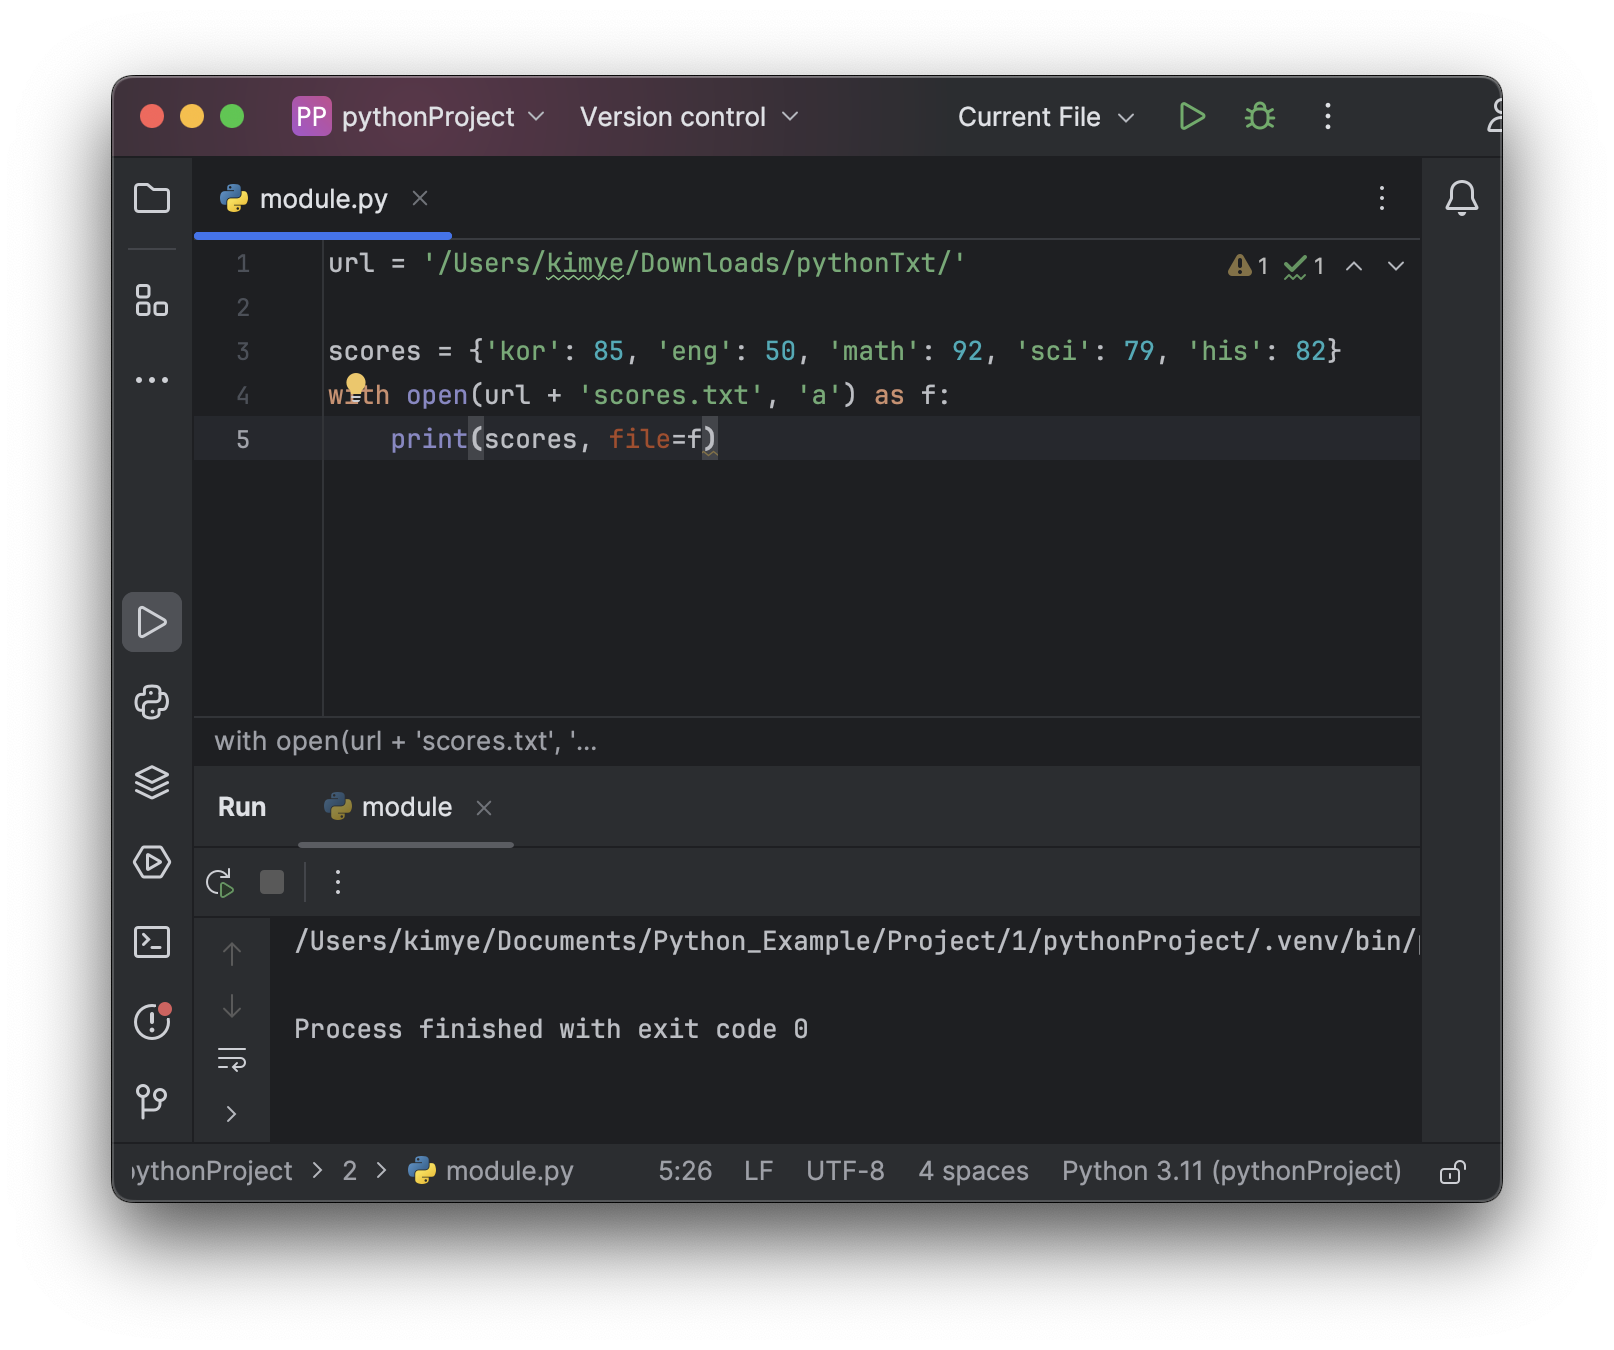Run the current file with green play button

[1191, 117]
